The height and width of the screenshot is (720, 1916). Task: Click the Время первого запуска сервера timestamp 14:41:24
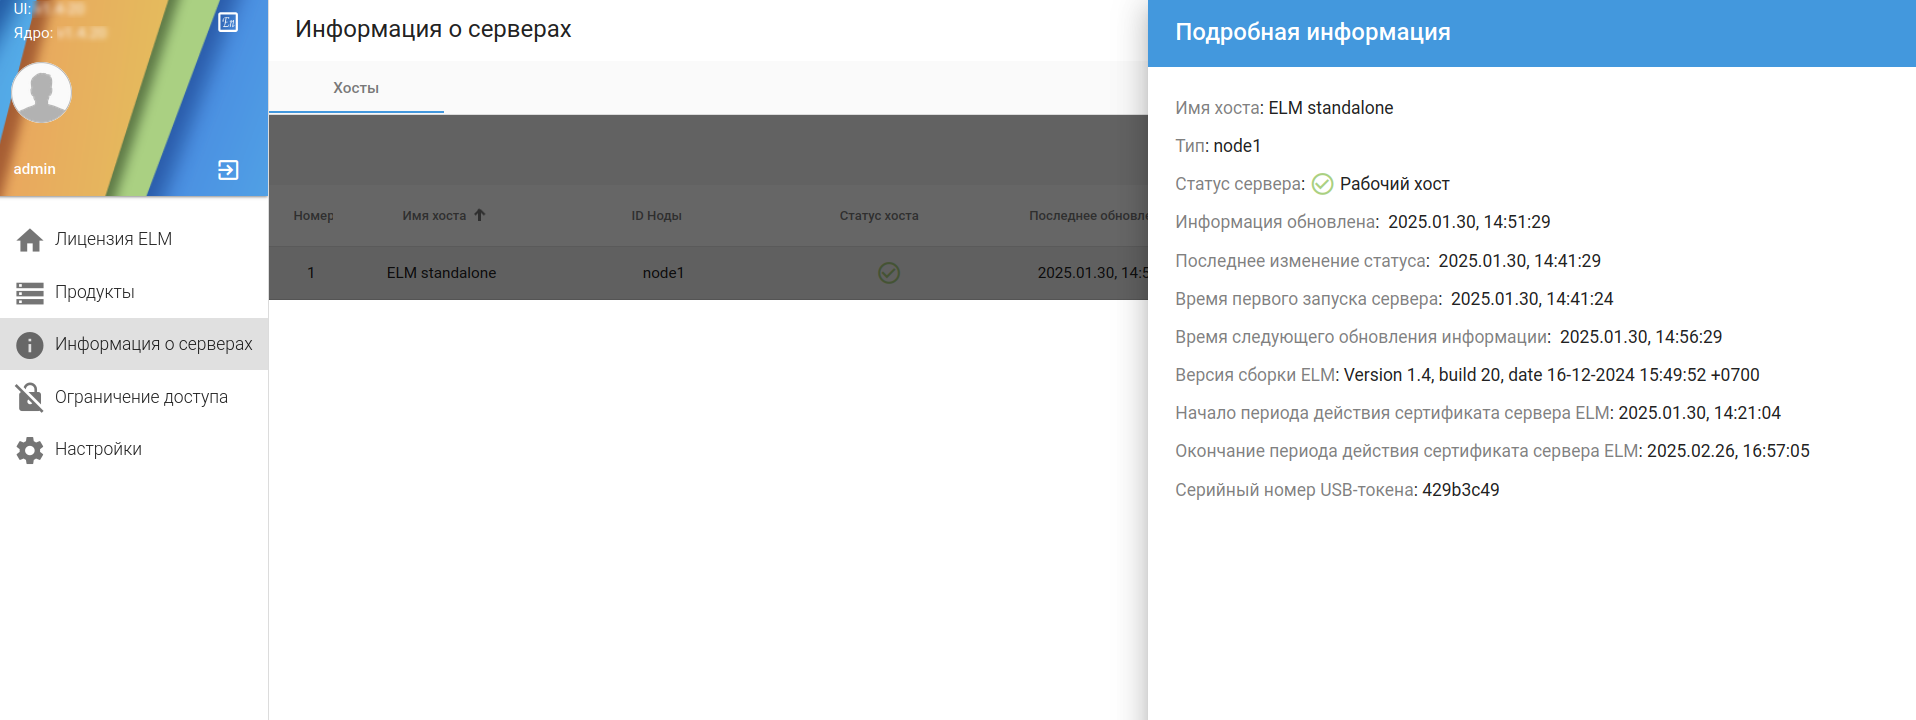click(1532, 299)
